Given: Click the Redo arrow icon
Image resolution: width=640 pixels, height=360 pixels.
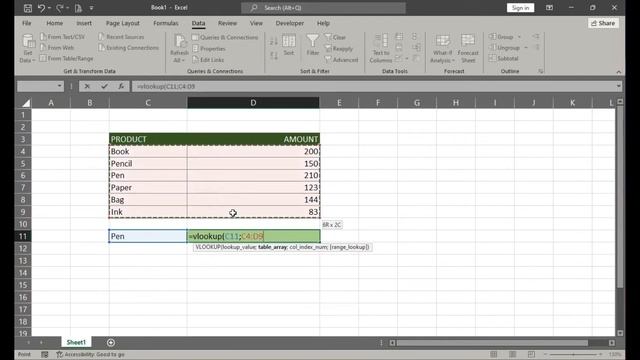Looking at the screenshot, I should 60,8.
